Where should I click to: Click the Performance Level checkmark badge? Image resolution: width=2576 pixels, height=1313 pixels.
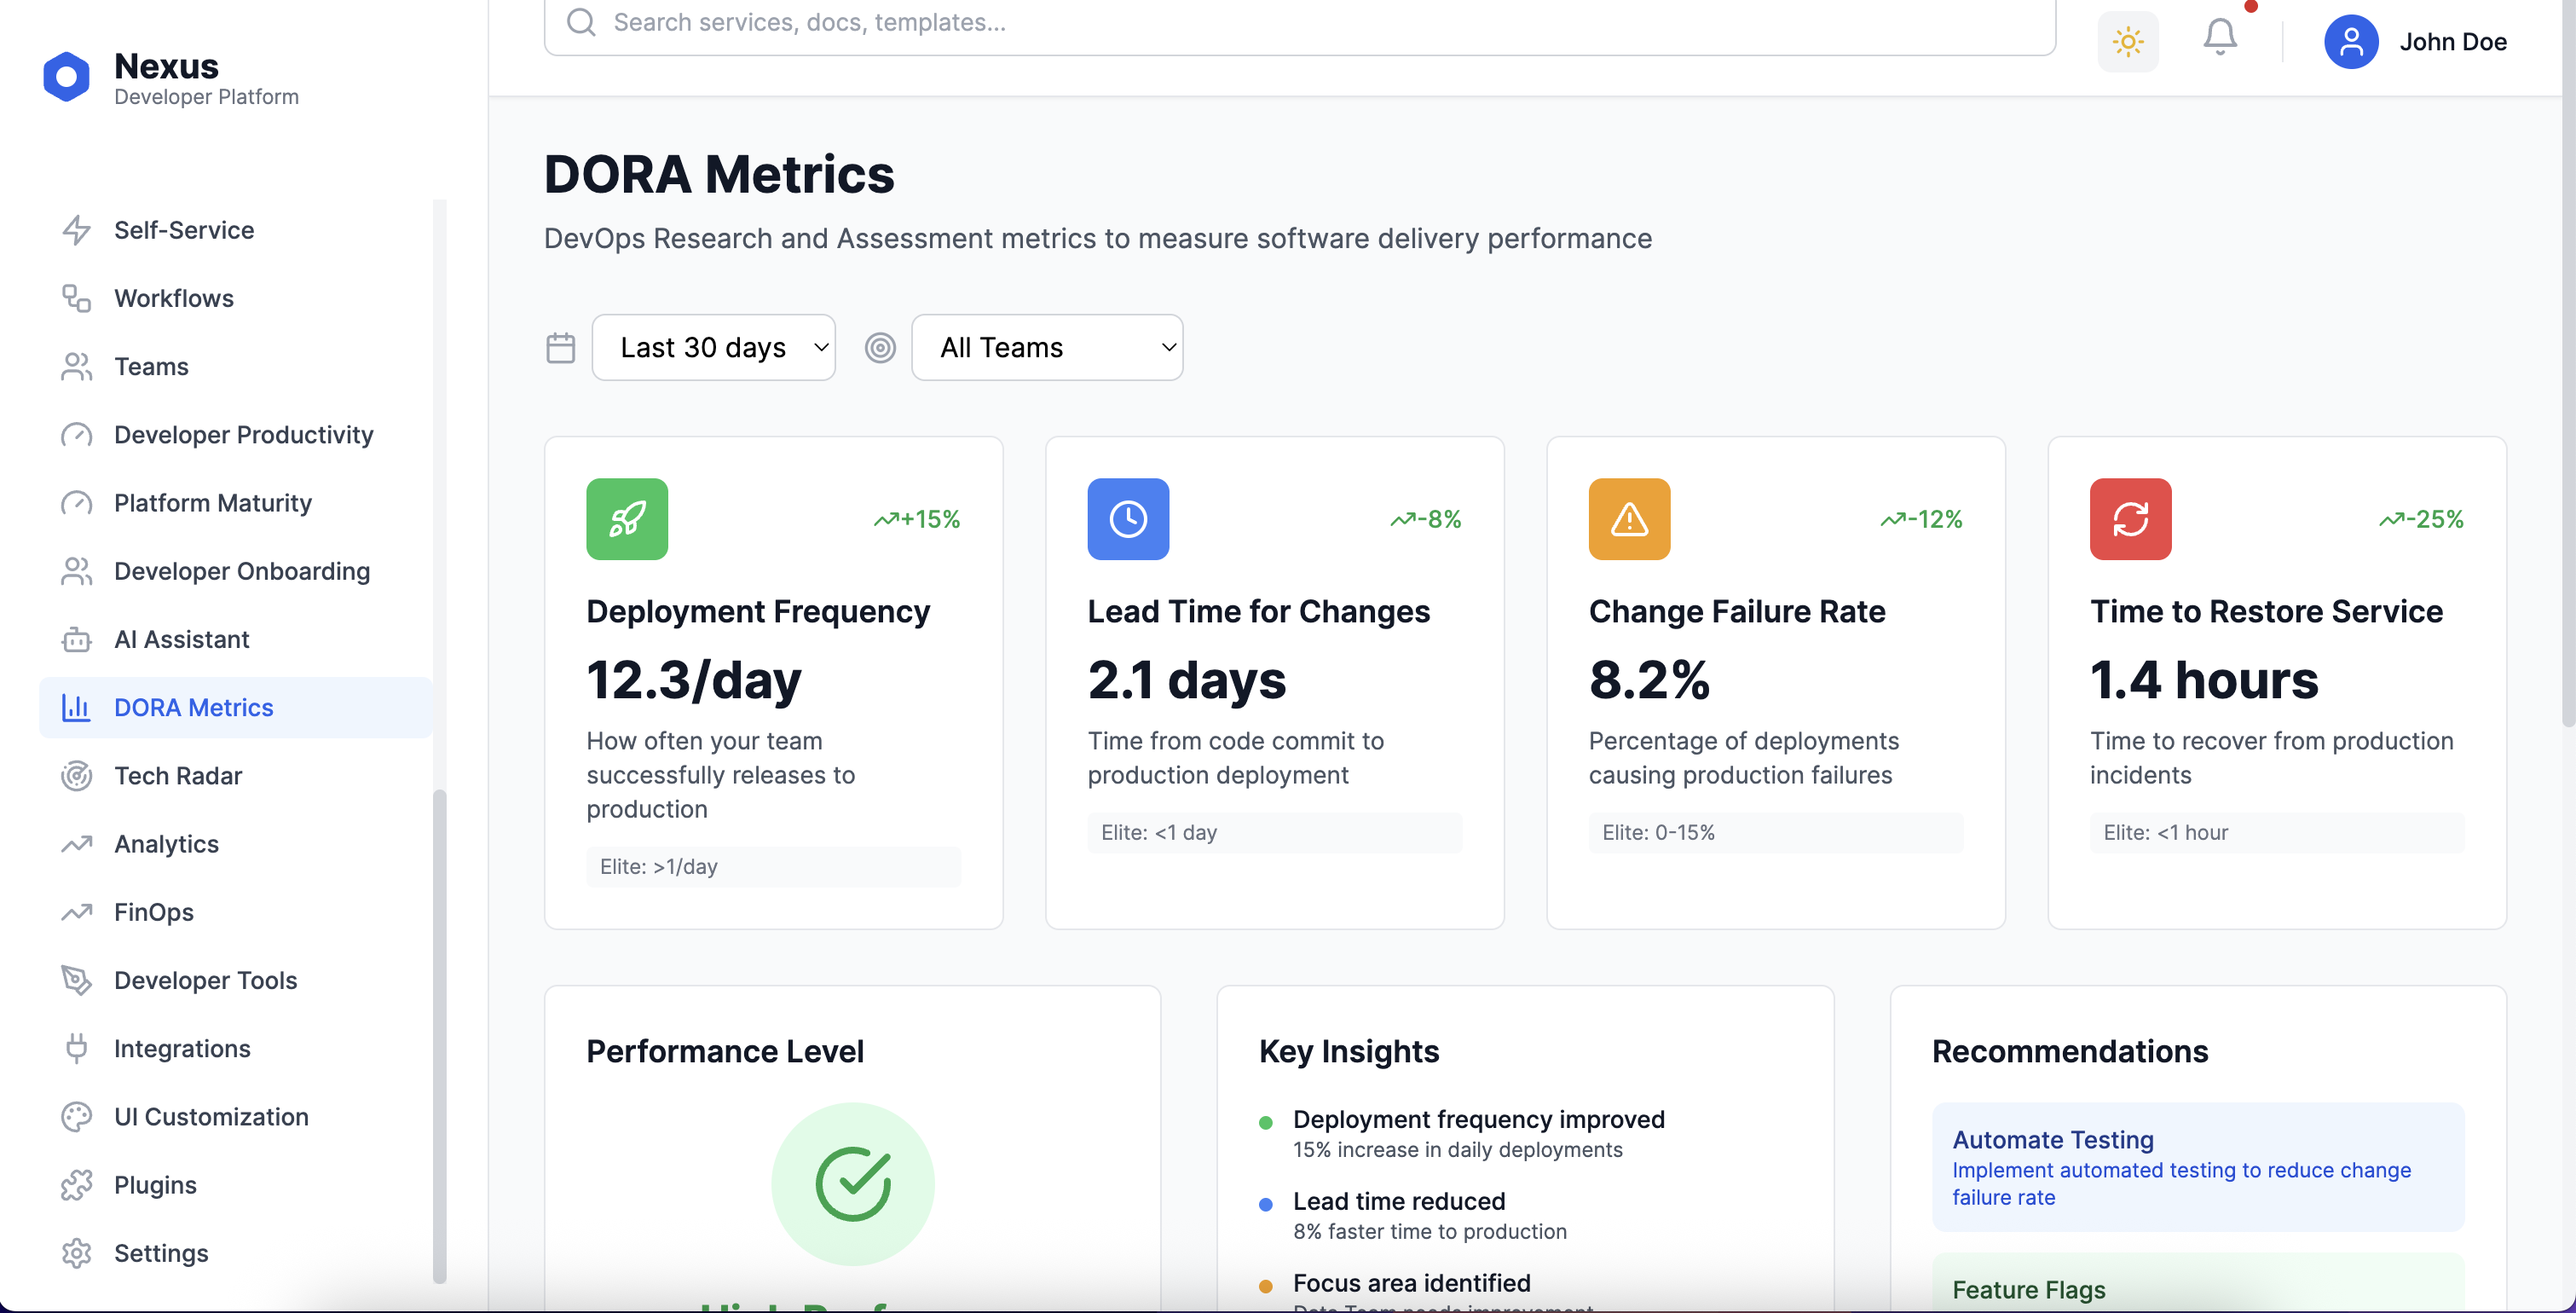(852, 1184)
